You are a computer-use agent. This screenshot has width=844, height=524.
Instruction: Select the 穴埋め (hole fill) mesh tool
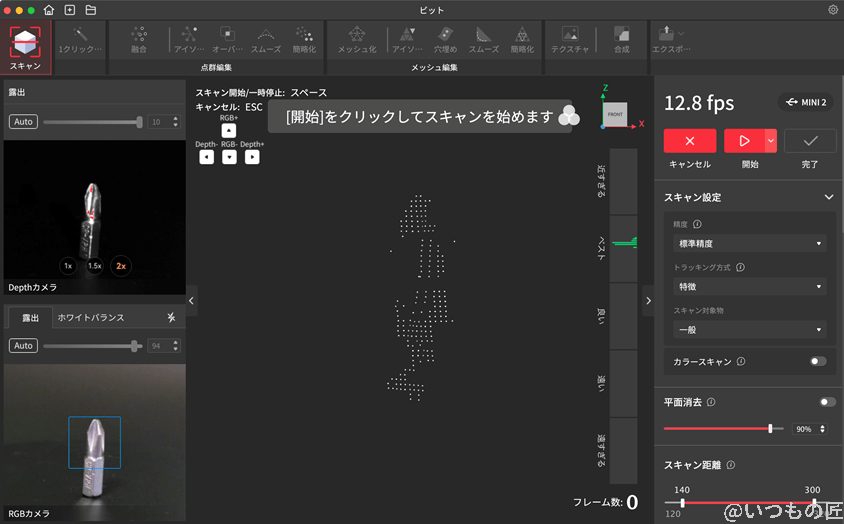445,40
